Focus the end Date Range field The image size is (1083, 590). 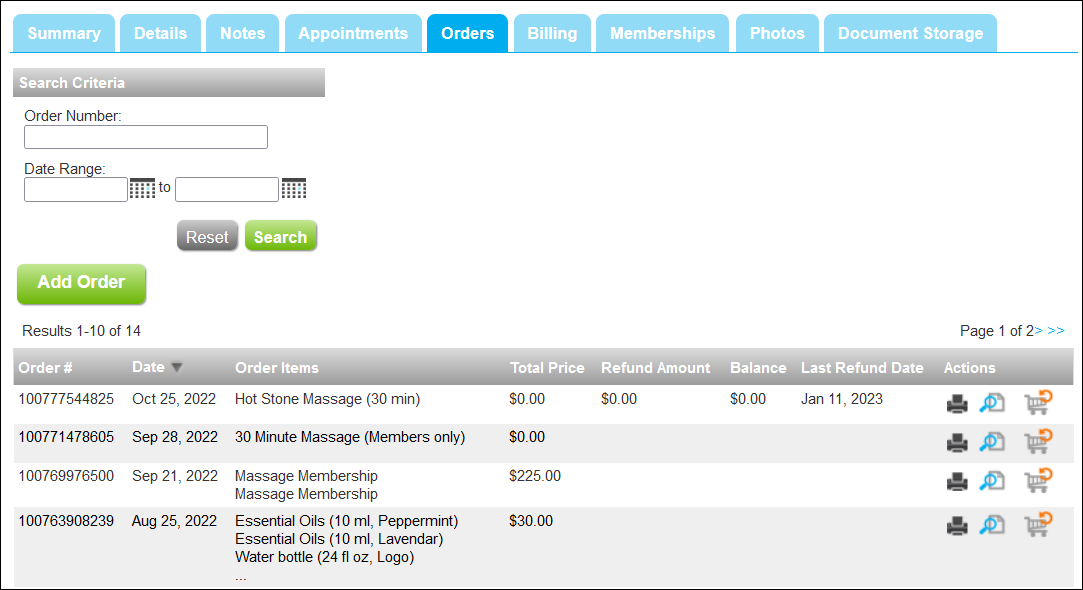227,189
